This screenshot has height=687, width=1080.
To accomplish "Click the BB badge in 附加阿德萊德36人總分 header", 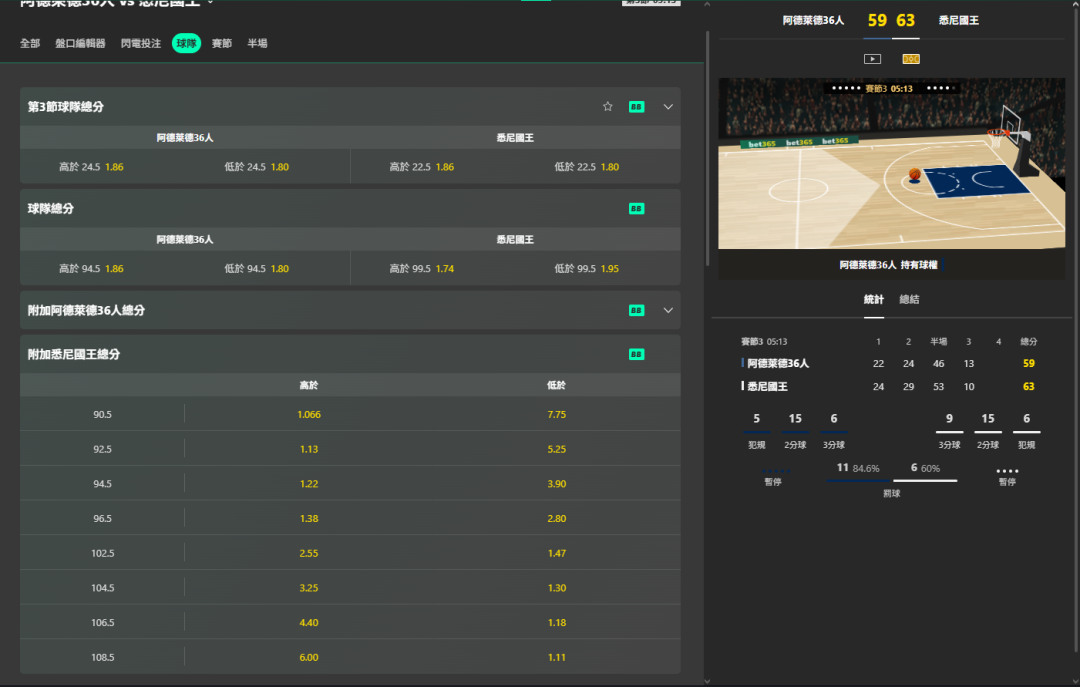I will 636,311.
